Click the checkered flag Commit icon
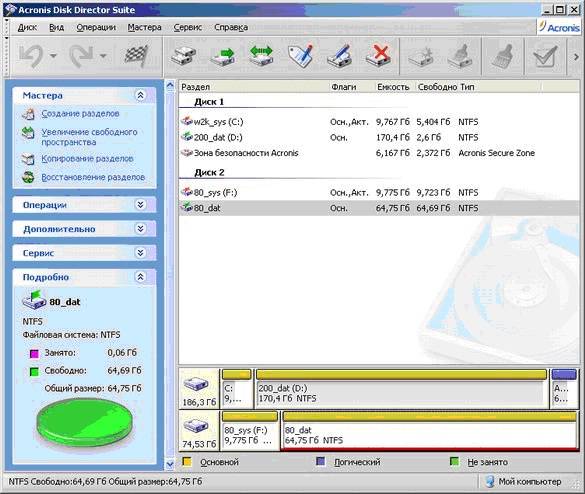Image resolution: width=585 pixels, height=494 pixels. pos(136,56)
